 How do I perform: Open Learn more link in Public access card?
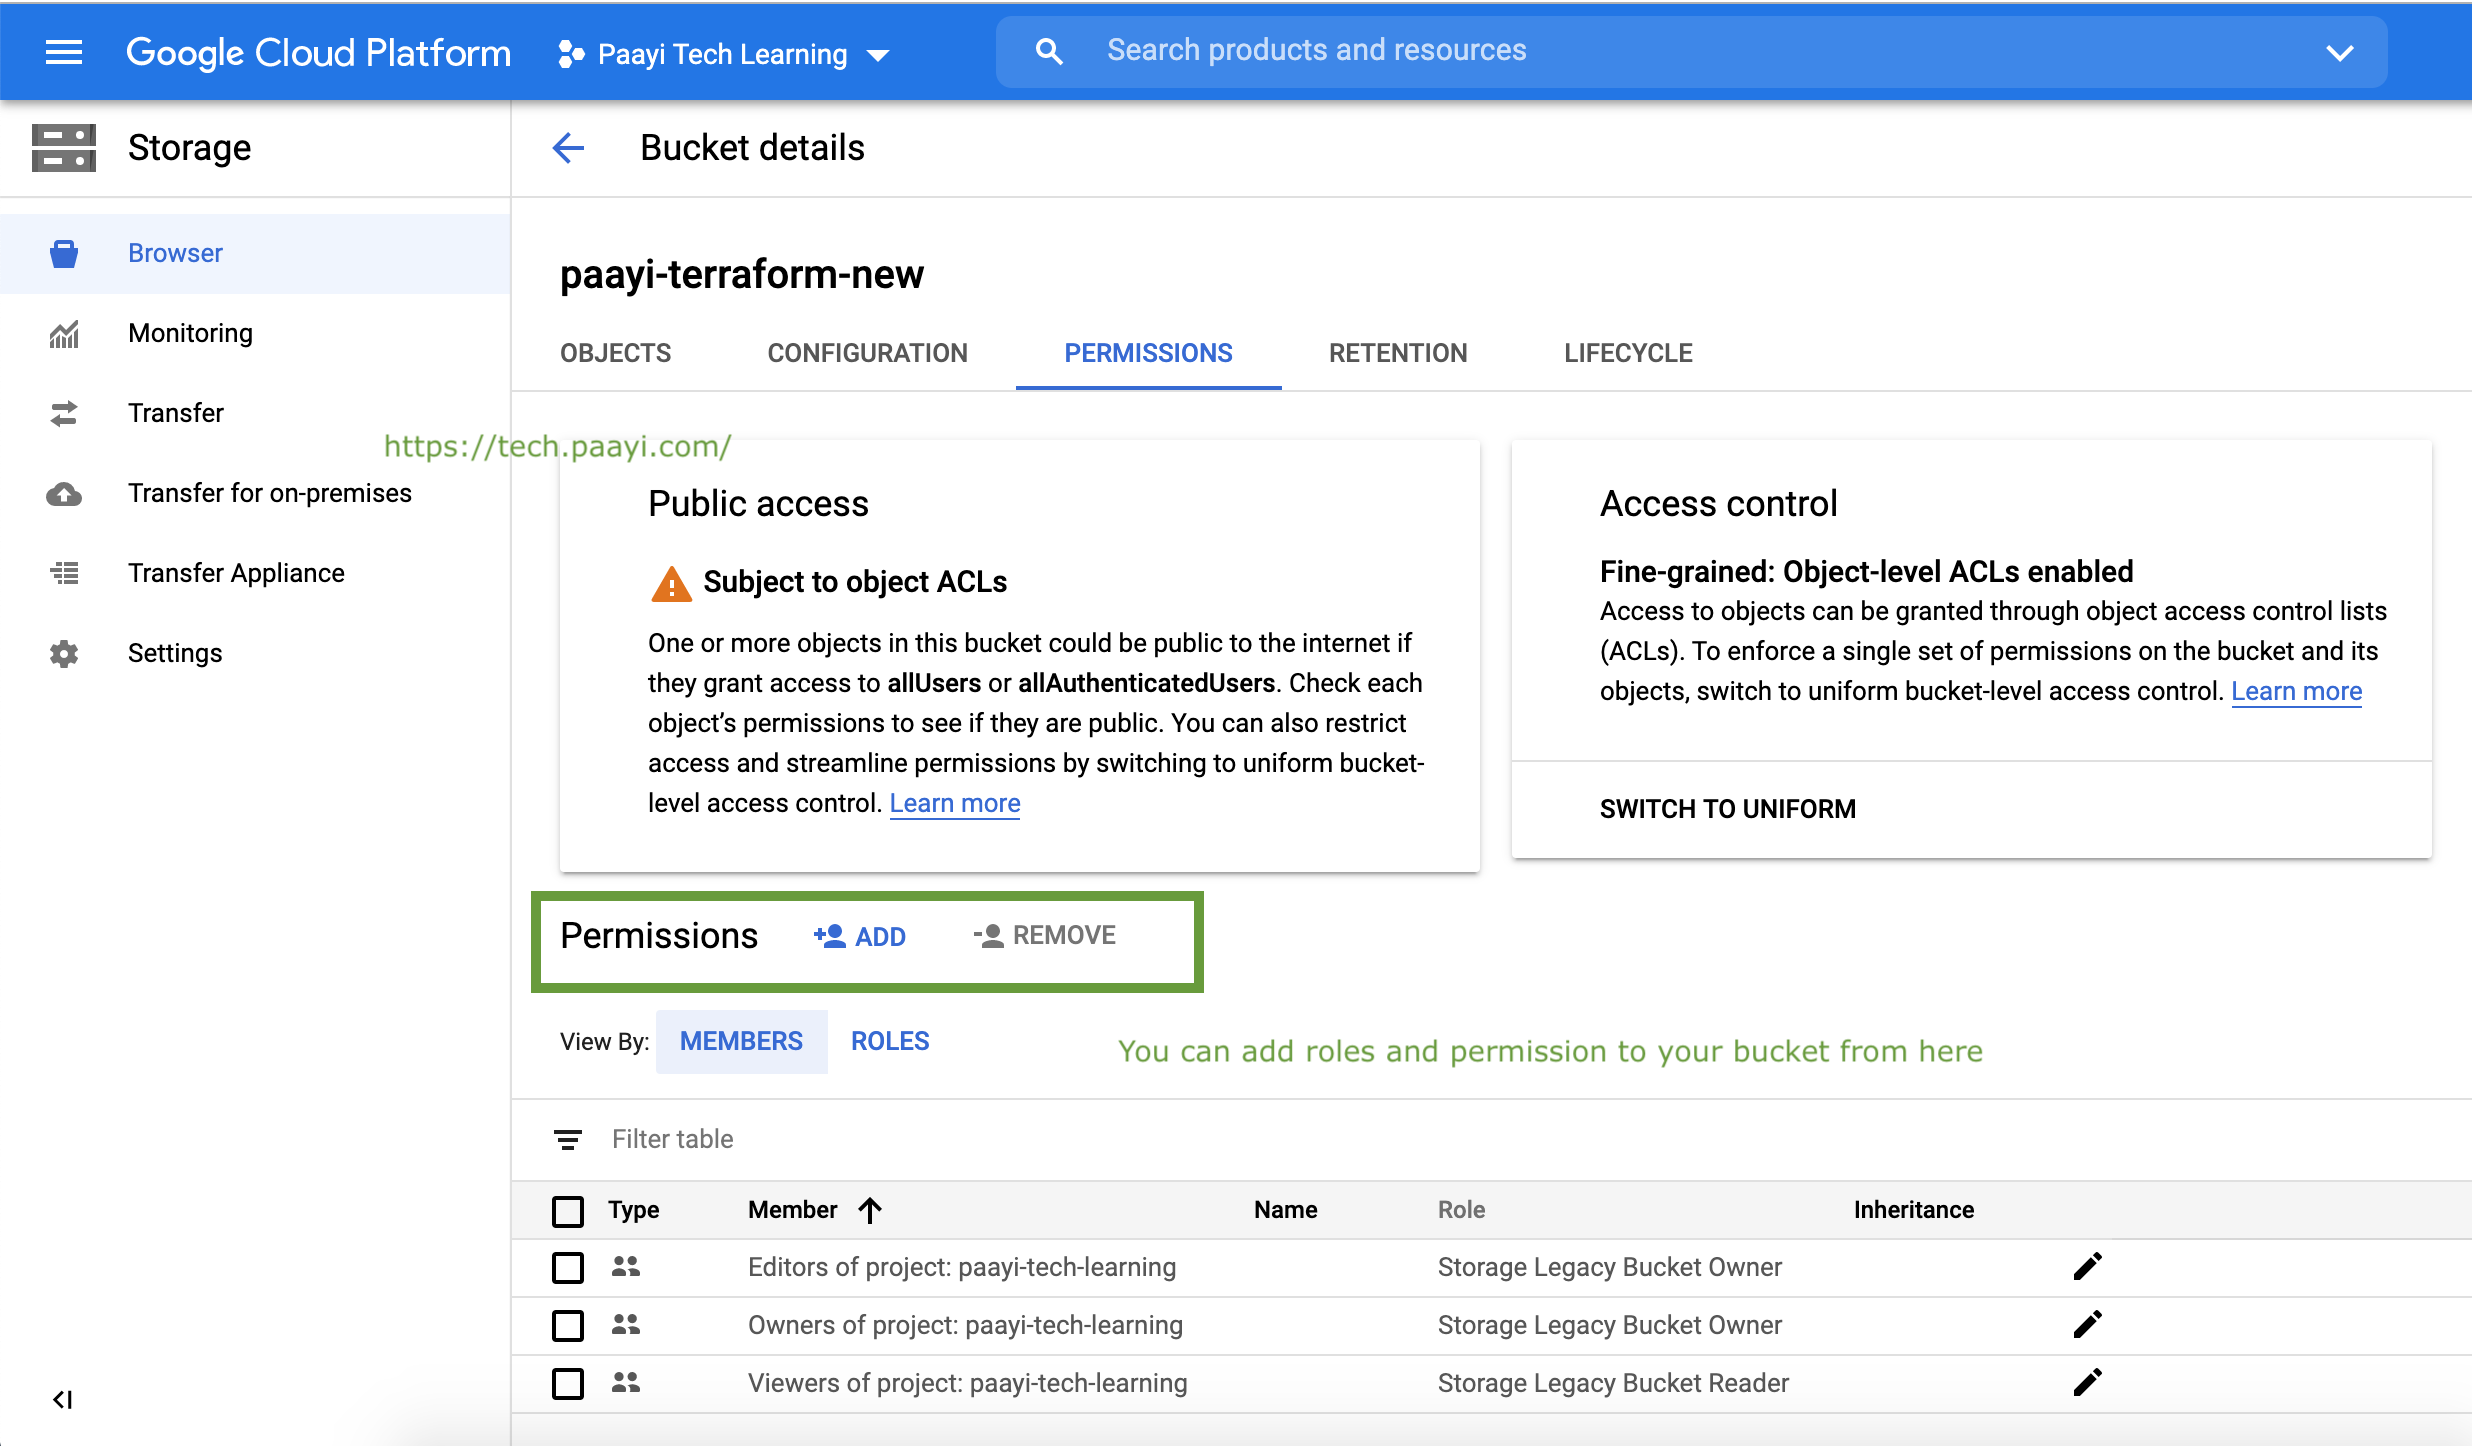point(955,803)
